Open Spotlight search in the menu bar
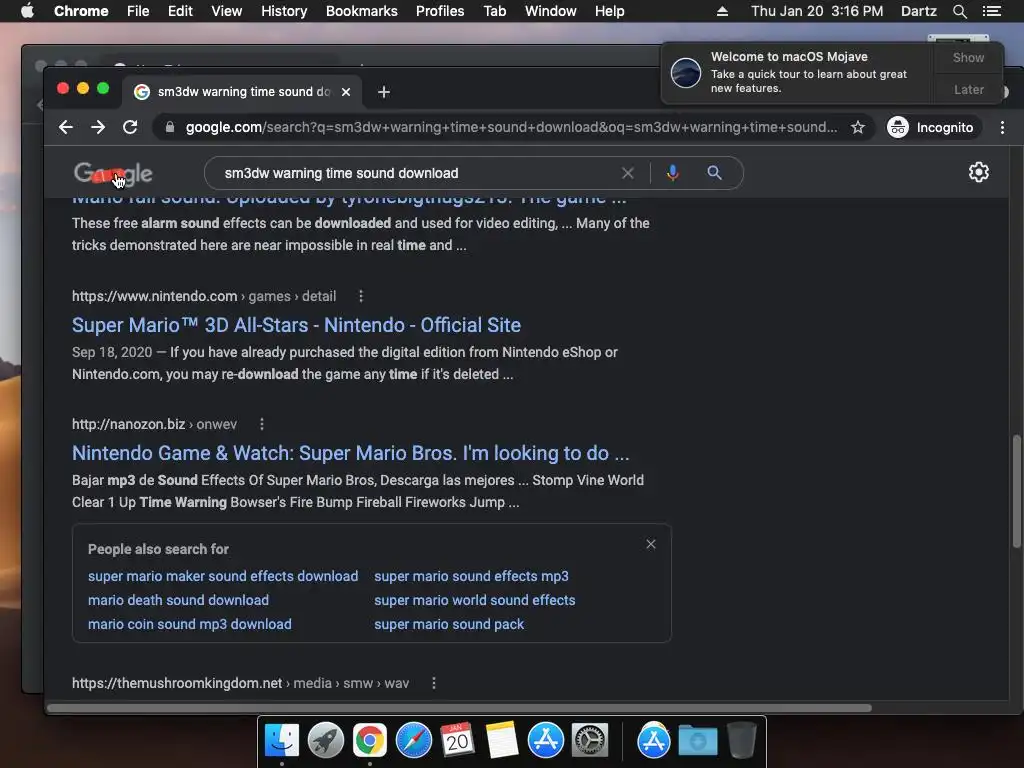Viewport: 1024px width, 768px height. 959,11
